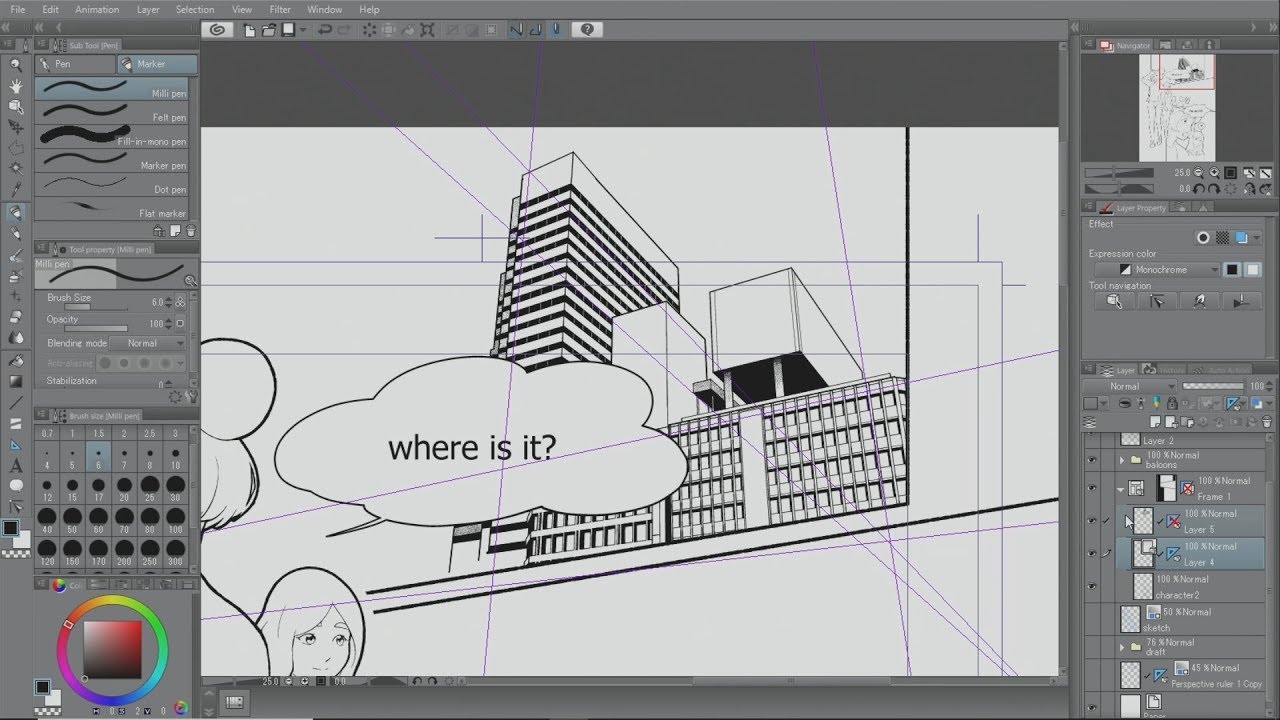Toggle snap to ruler

[516, 30]
